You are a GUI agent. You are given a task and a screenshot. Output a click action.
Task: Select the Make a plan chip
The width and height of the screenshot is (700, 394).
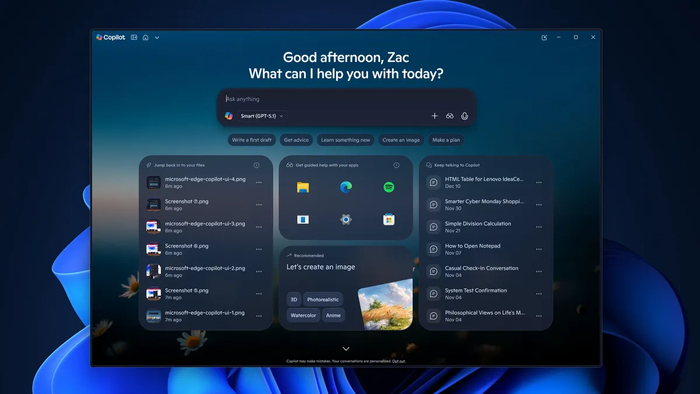tap(446, 140)
